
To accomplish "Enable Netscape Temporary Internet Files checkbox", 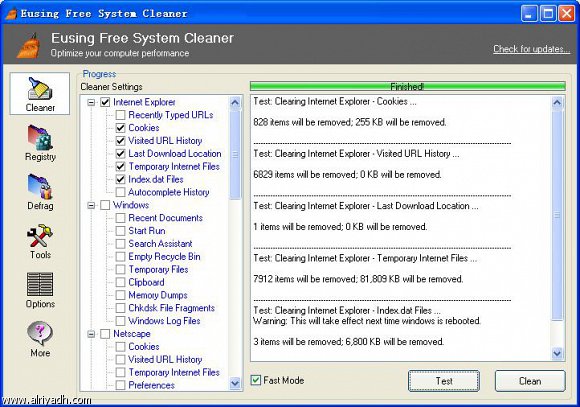I will (x=120, y=372).
